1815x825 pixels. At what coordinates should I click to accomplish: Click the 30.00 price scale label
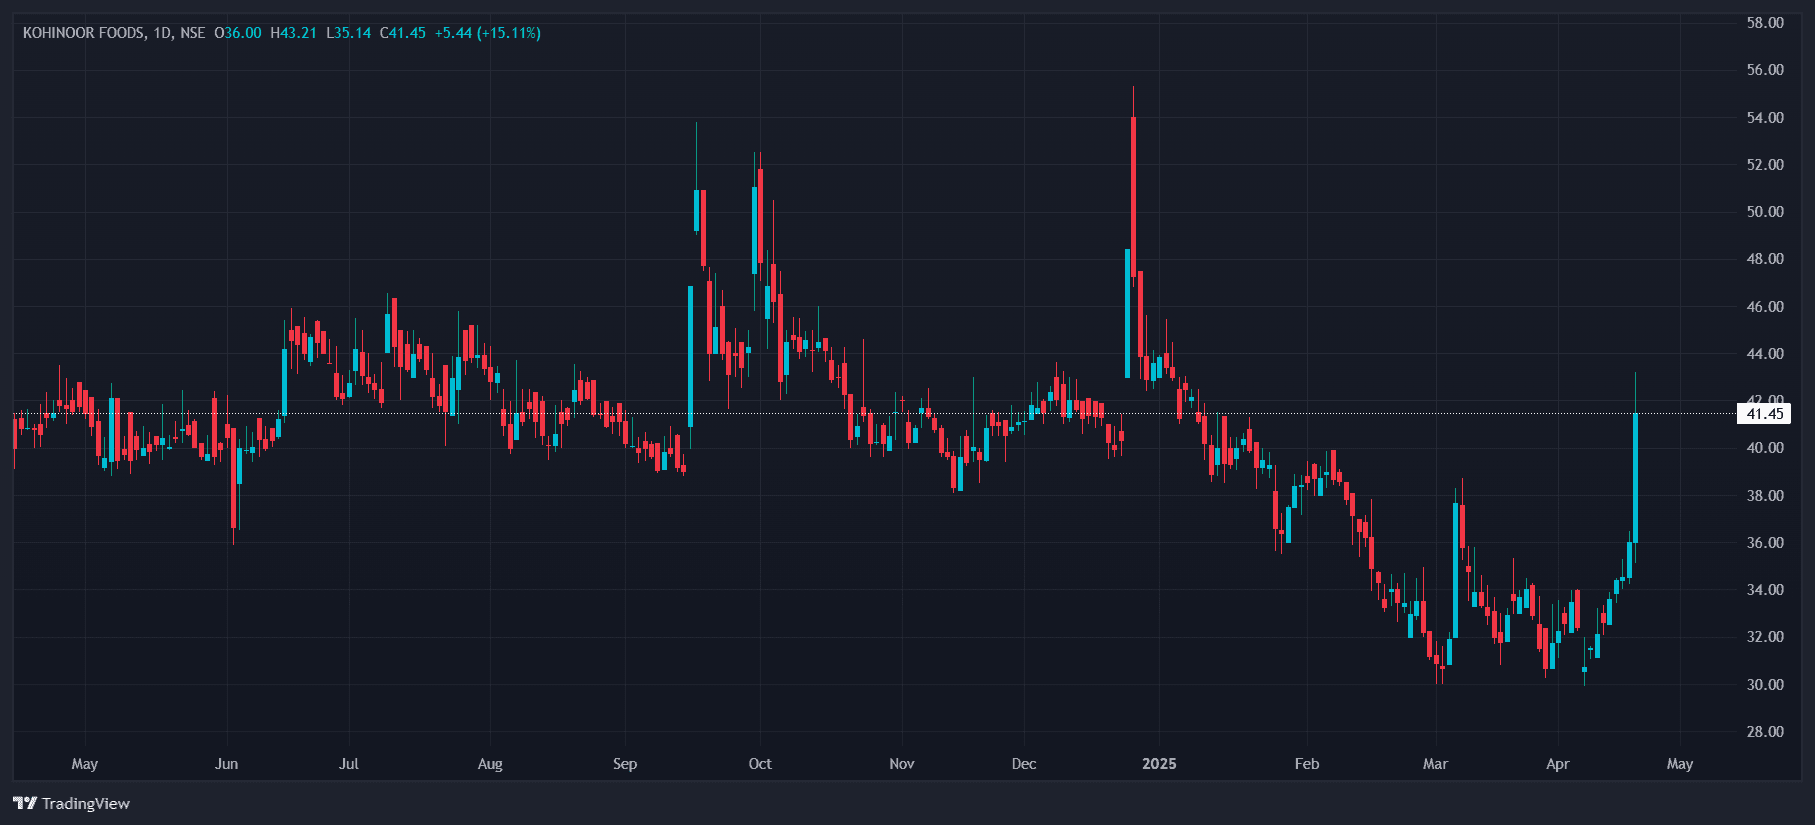pyautogui.click(x=1765, y=684)
